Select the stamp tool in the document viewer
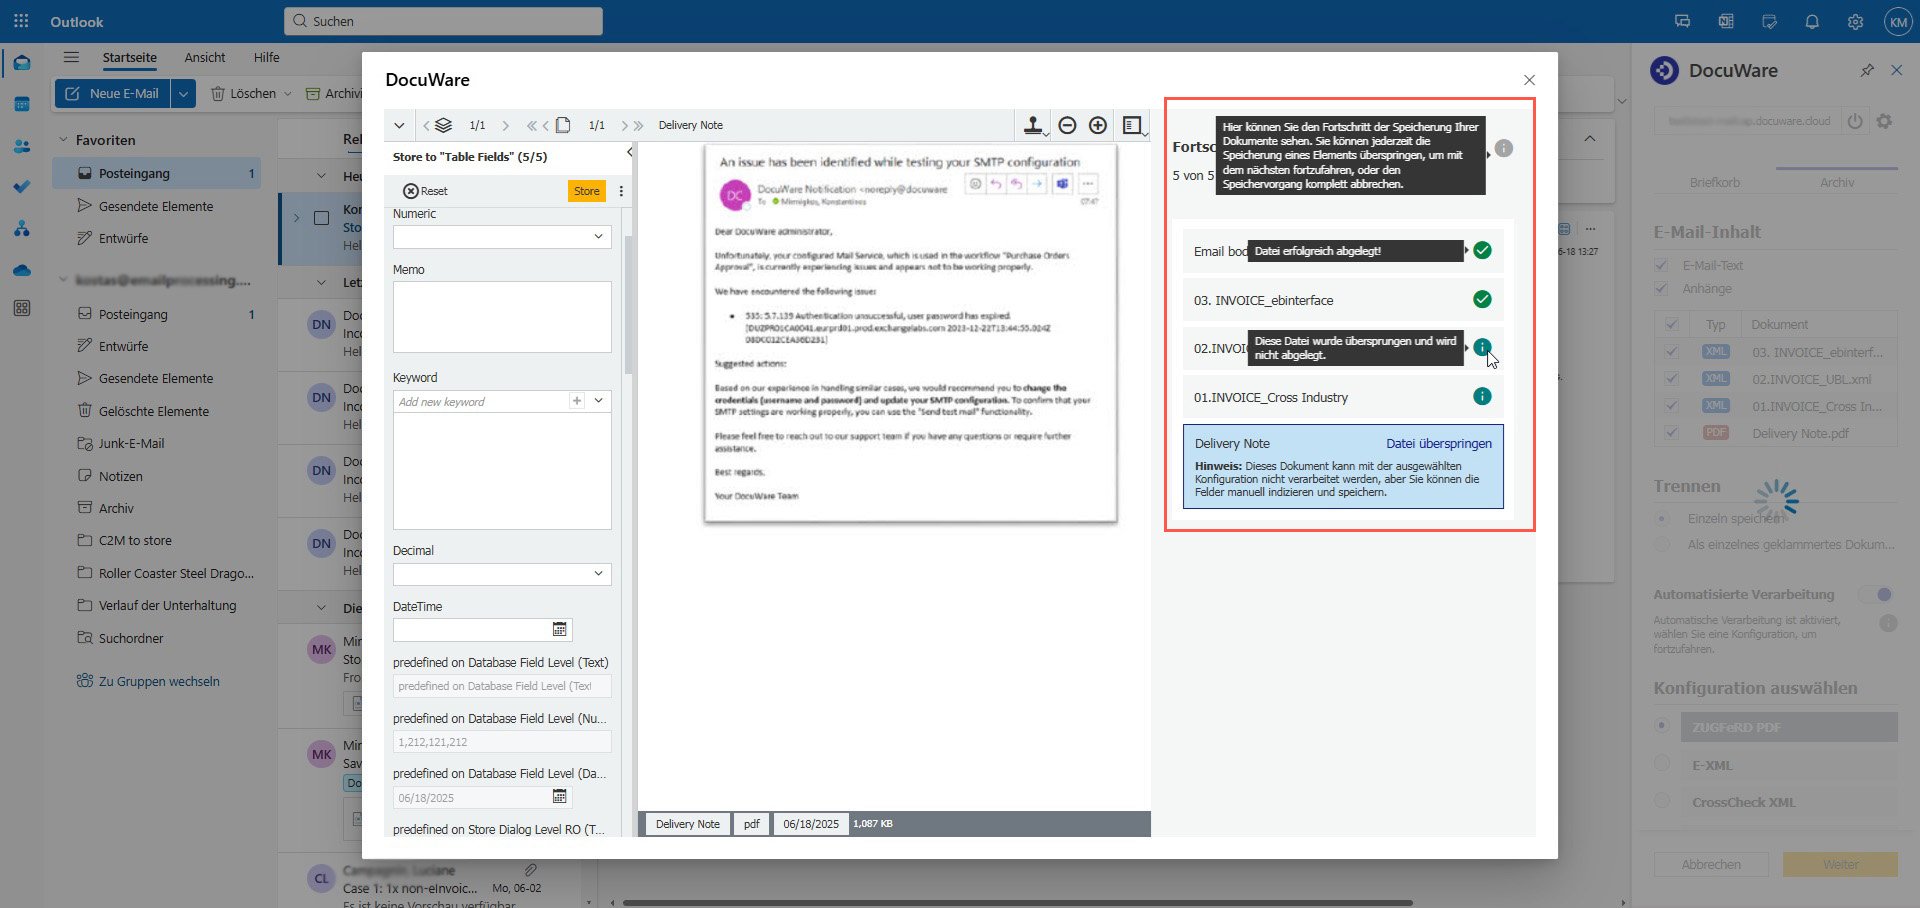Viewport: 1920px width, 908px height. point(1032,125)
